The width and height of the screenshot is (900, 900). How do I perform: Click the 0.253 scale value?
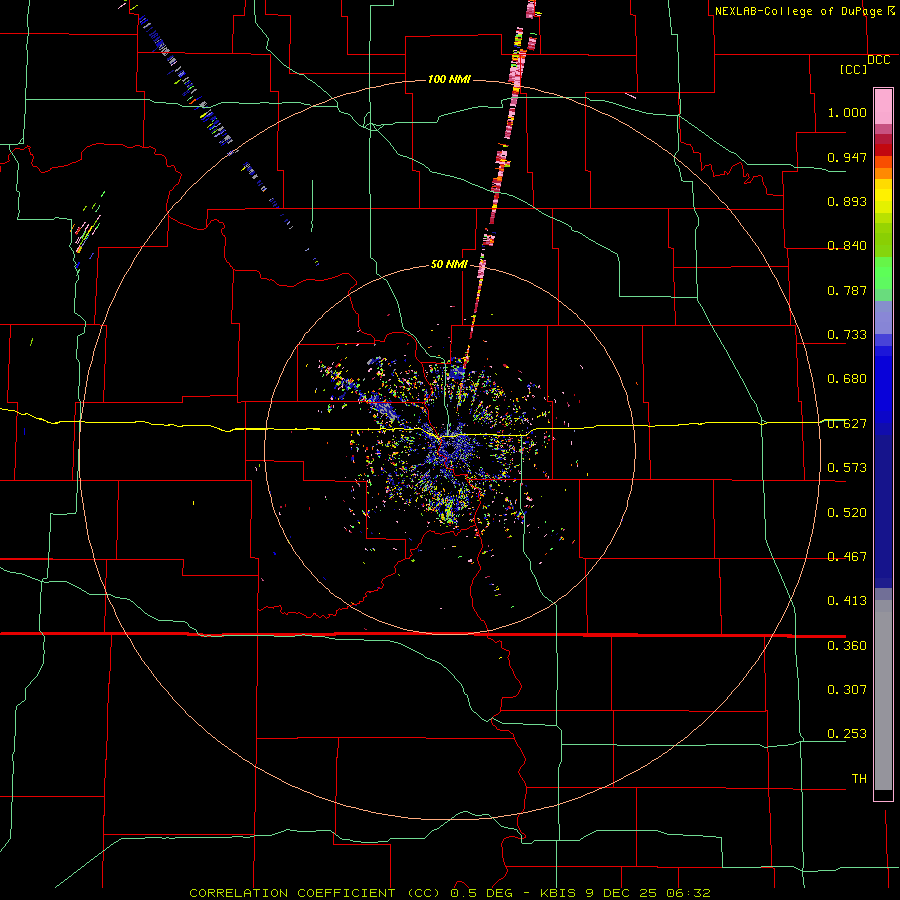coord(847,734)
